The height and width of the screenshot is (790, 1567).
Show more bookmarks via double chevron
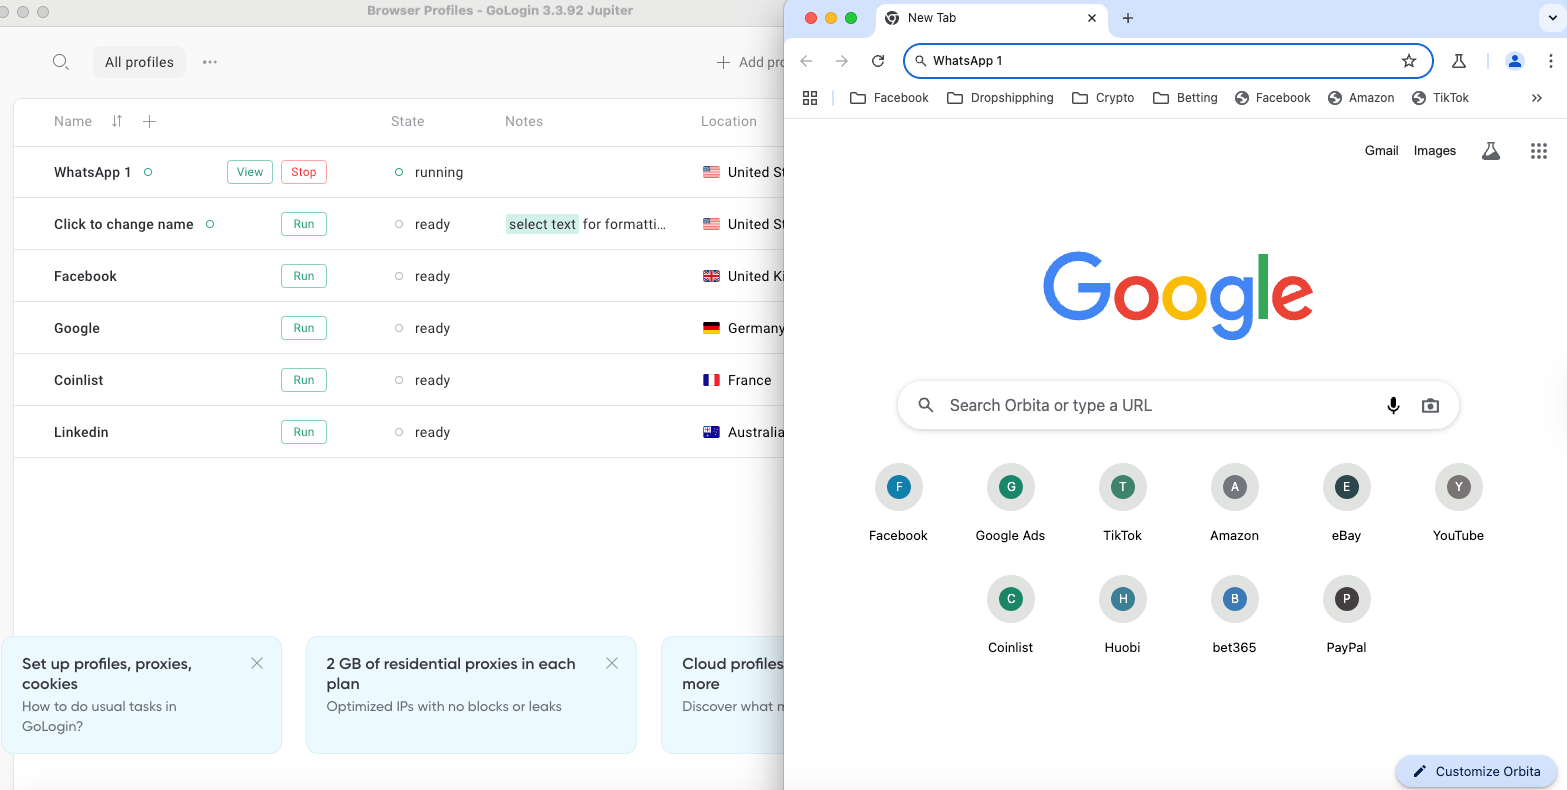tap(1537, 98)
